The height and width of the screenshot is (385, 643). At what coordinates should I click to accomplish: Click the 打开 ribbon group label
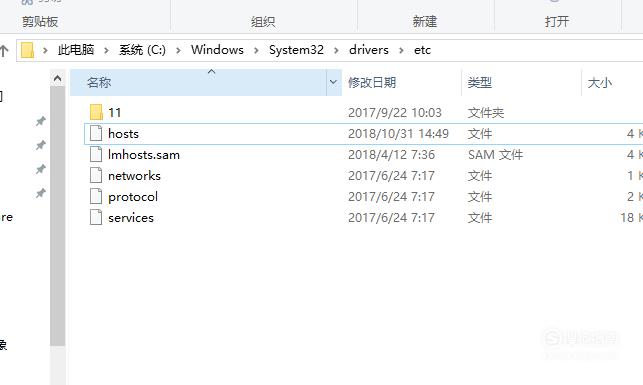[557, 21]
